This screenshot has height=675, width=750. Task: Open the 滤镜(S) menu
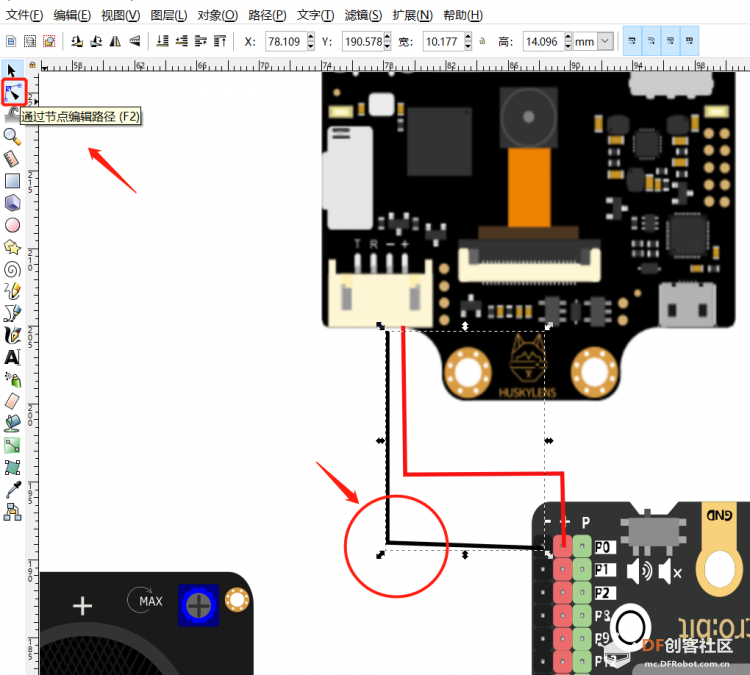[364, 15]
